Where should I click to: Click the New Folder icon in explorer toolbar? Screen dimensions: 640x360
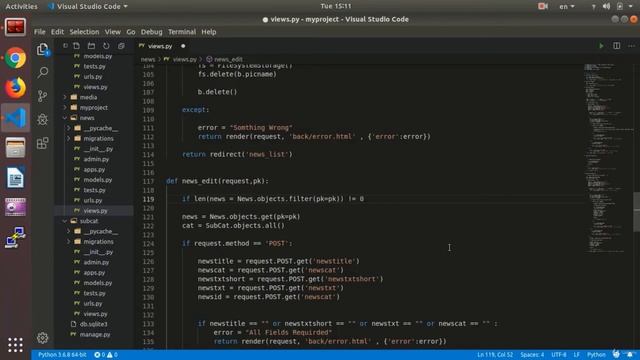pyautogui.click(x=91, y=46)
